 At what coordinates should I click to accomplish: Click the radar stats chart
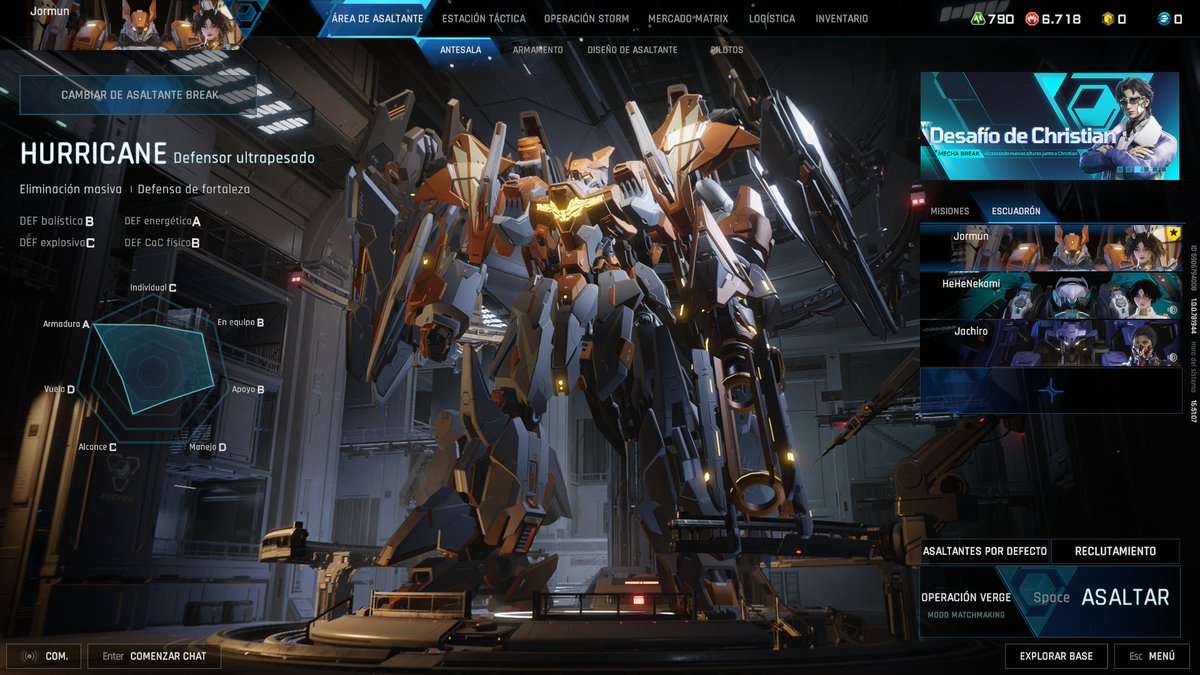[152, 368]
